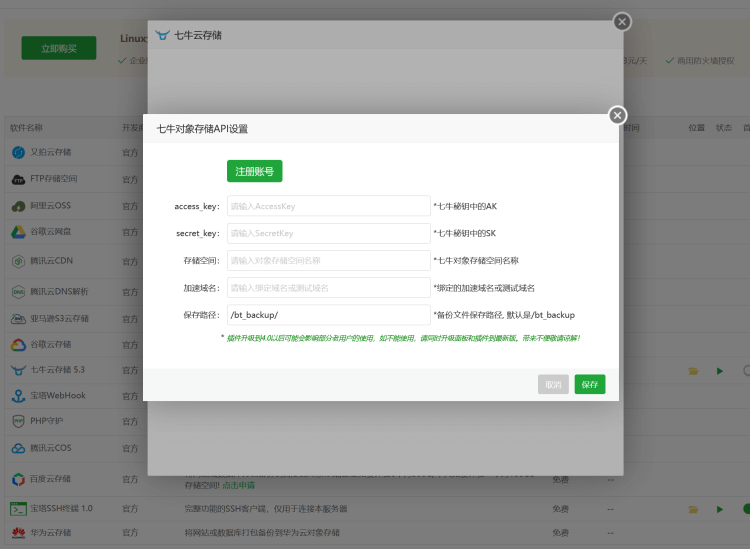Screen dimensions: 750x549
Task: Click the 加速域名 domain input field
Action: pos(329,288)
